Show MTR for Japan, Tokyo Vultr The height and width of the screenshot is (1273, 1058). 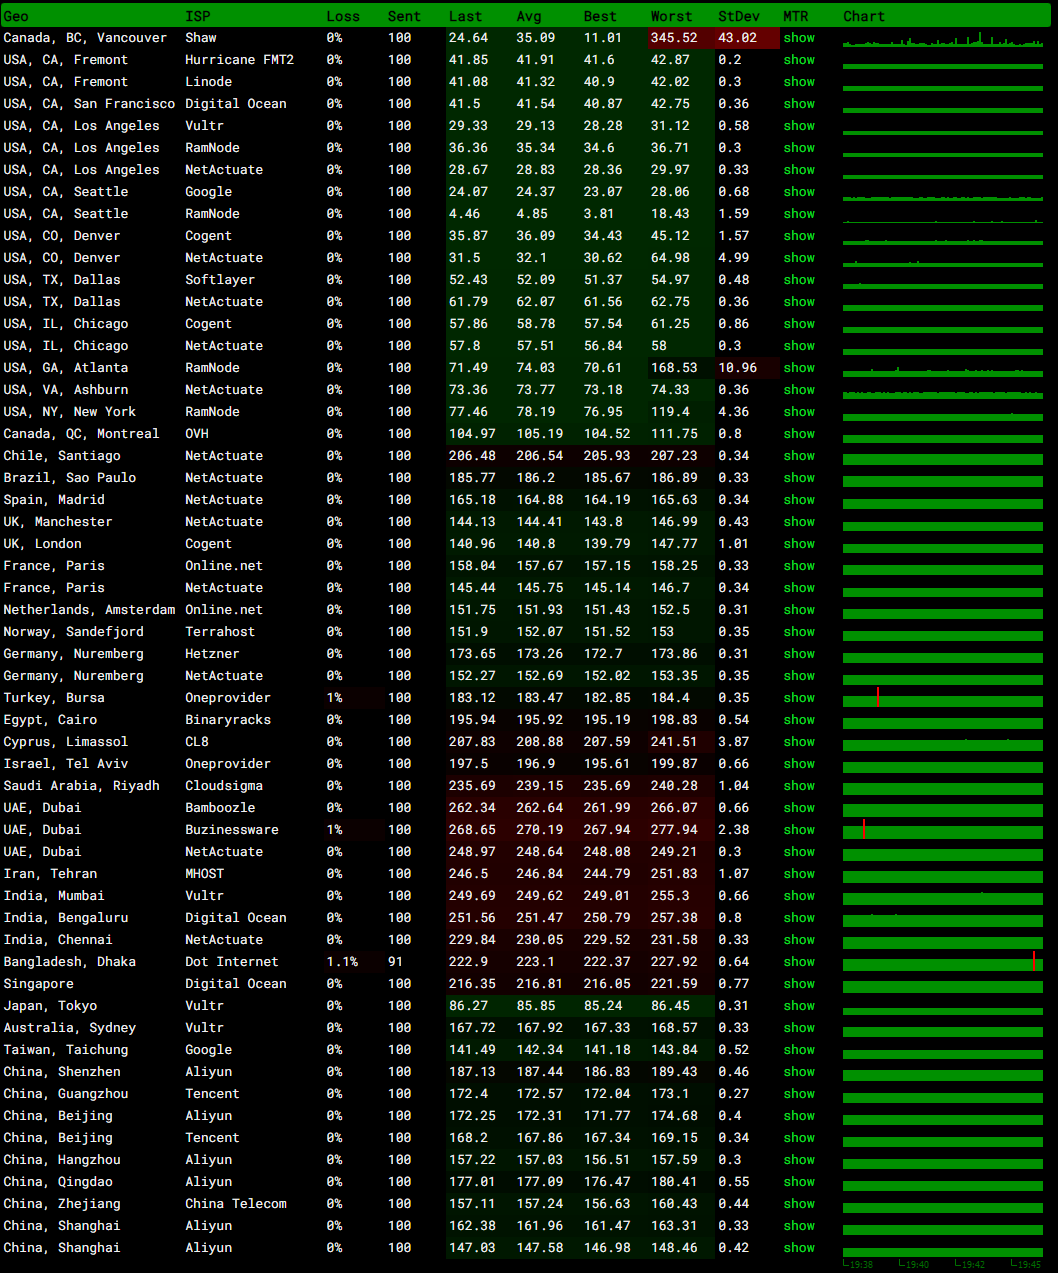[x=798, y=1006]
